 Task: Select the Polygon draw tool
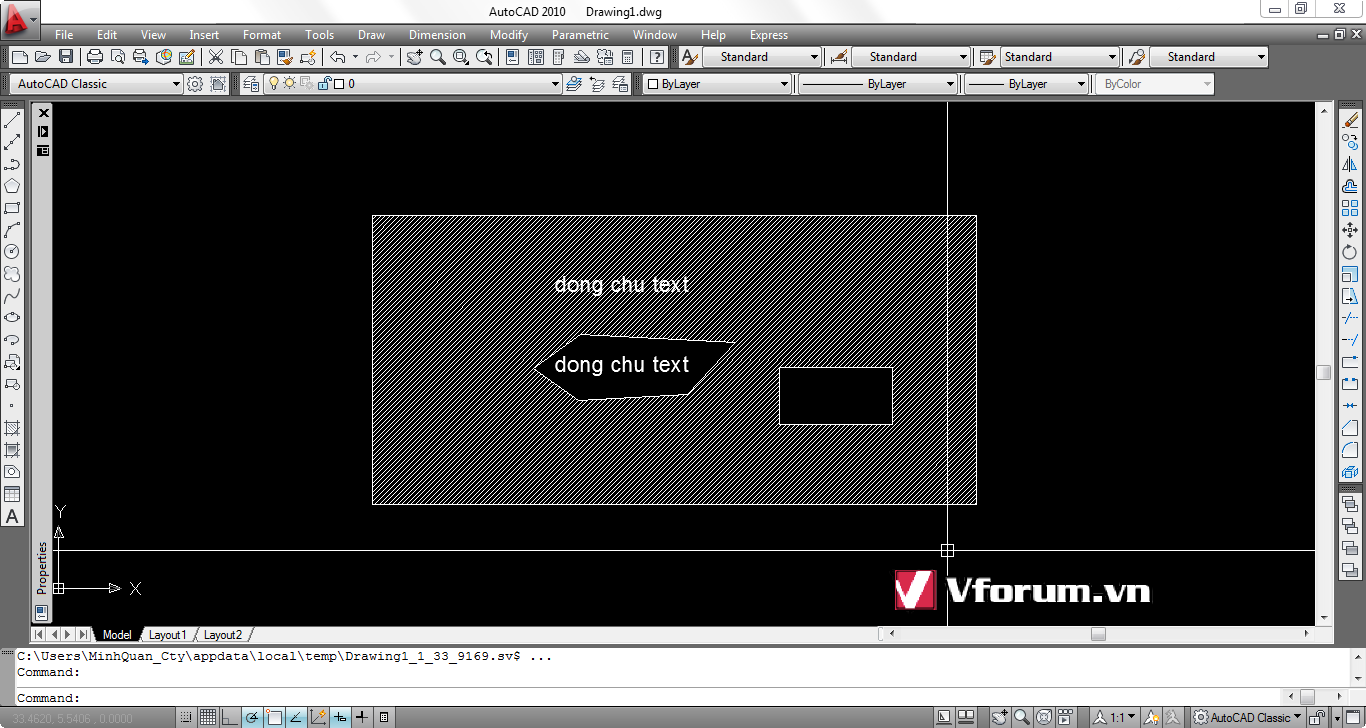pos(12,186)
